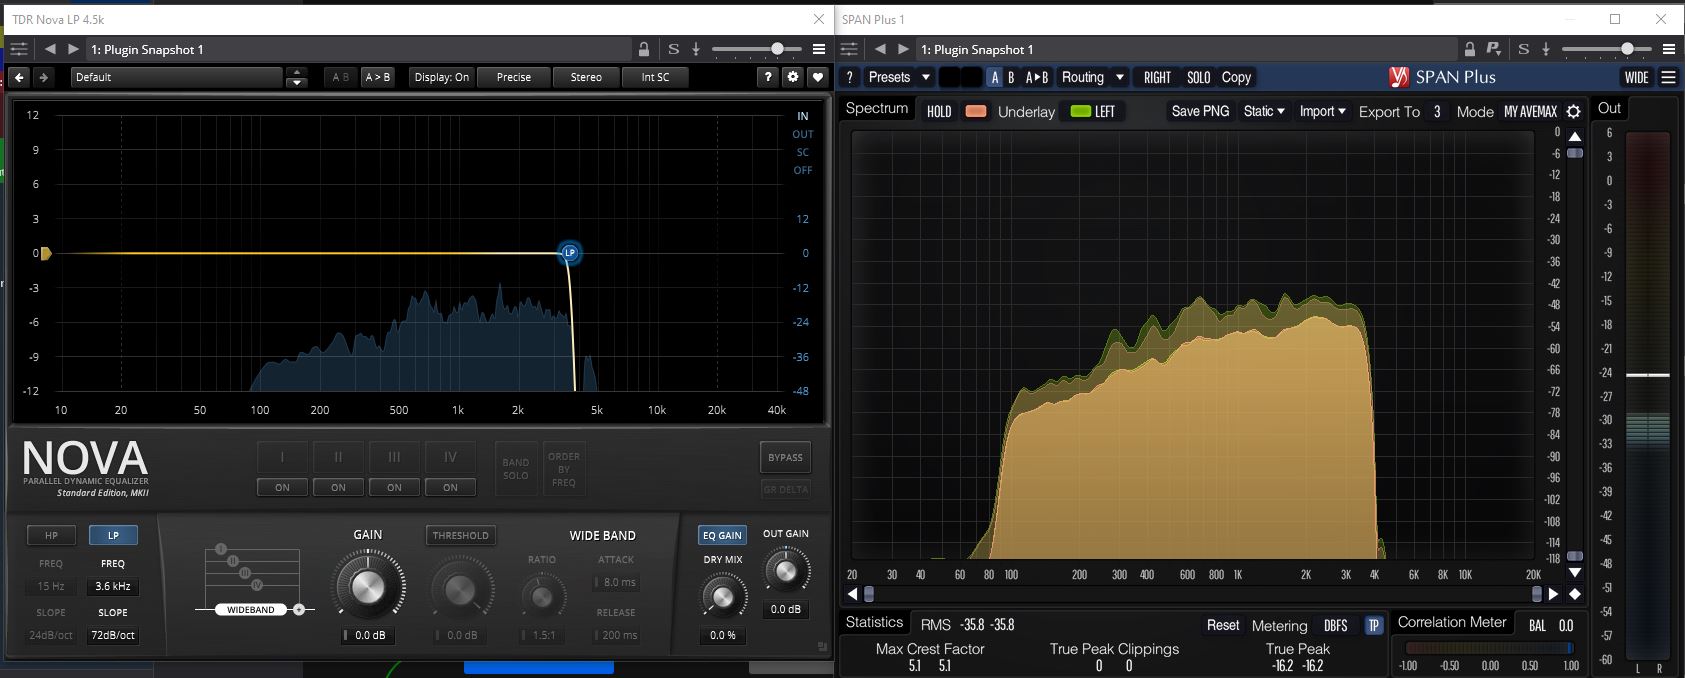The image size is (1685, 678).
Task: Expand the Routing dropdown menu
Action: (x=1092, y=77)
